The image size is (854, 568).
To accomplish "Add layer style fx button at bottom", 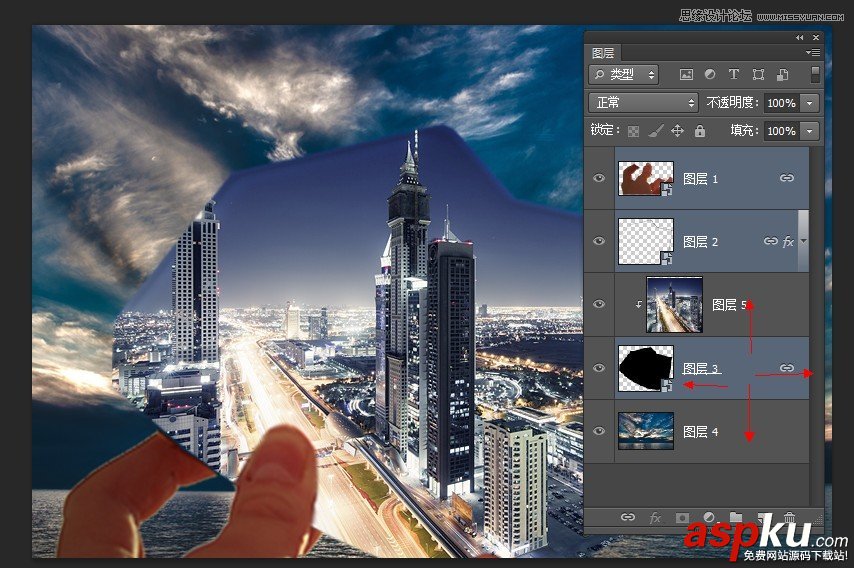I will pos(655,517).
